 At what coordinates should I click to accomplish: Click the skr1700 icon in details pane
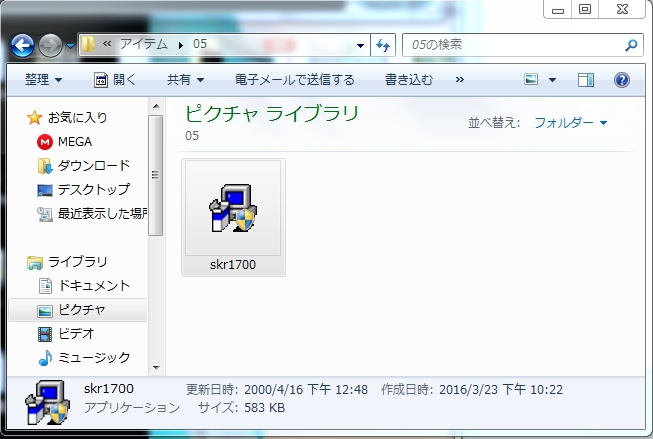[47, 402]
